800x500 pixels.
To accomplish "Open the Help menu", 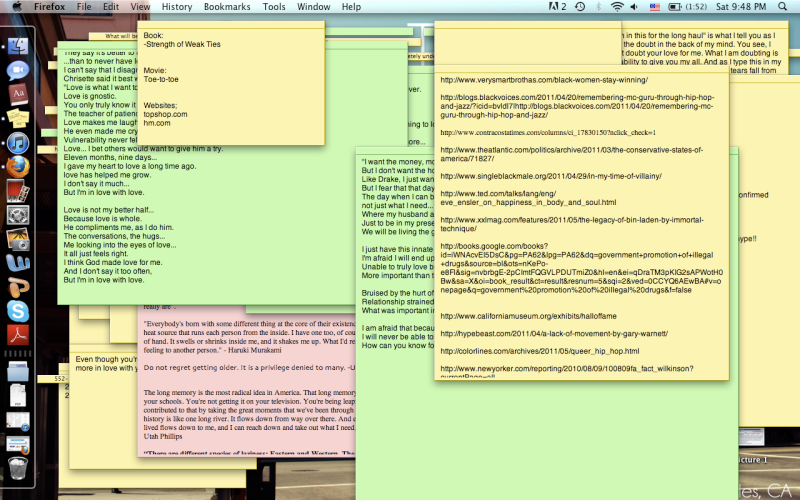I will point(351,7).
